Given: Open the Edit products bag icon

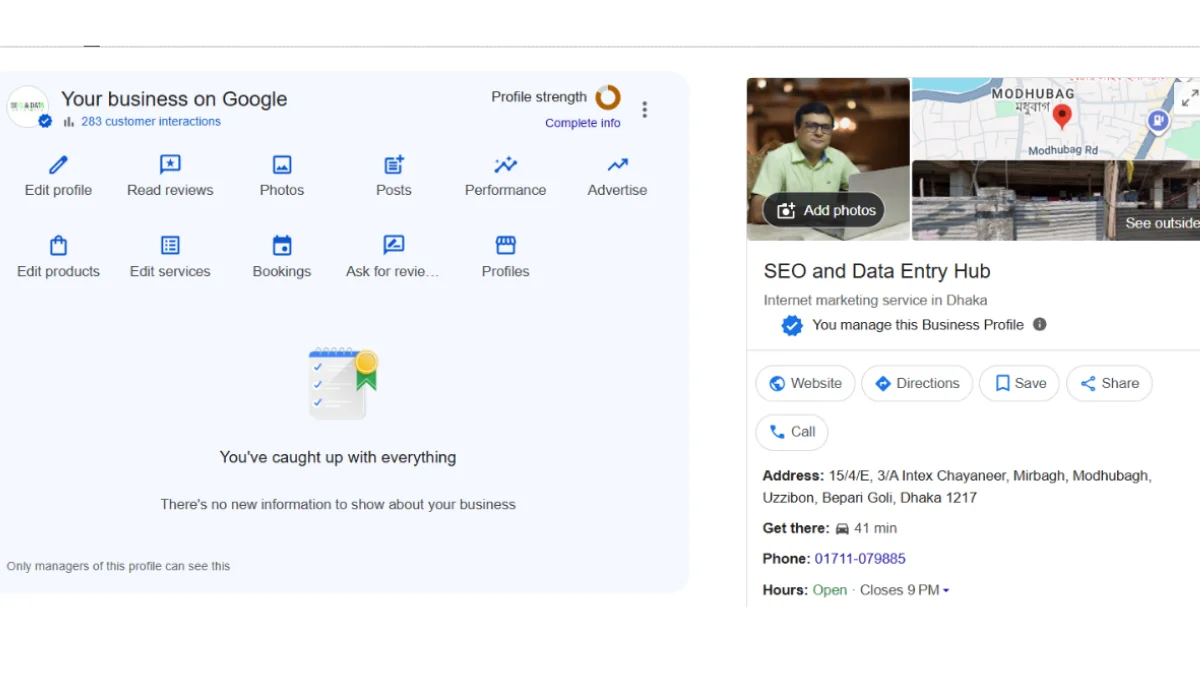Looking at the screenshot, I should click(x=58, y=246).
